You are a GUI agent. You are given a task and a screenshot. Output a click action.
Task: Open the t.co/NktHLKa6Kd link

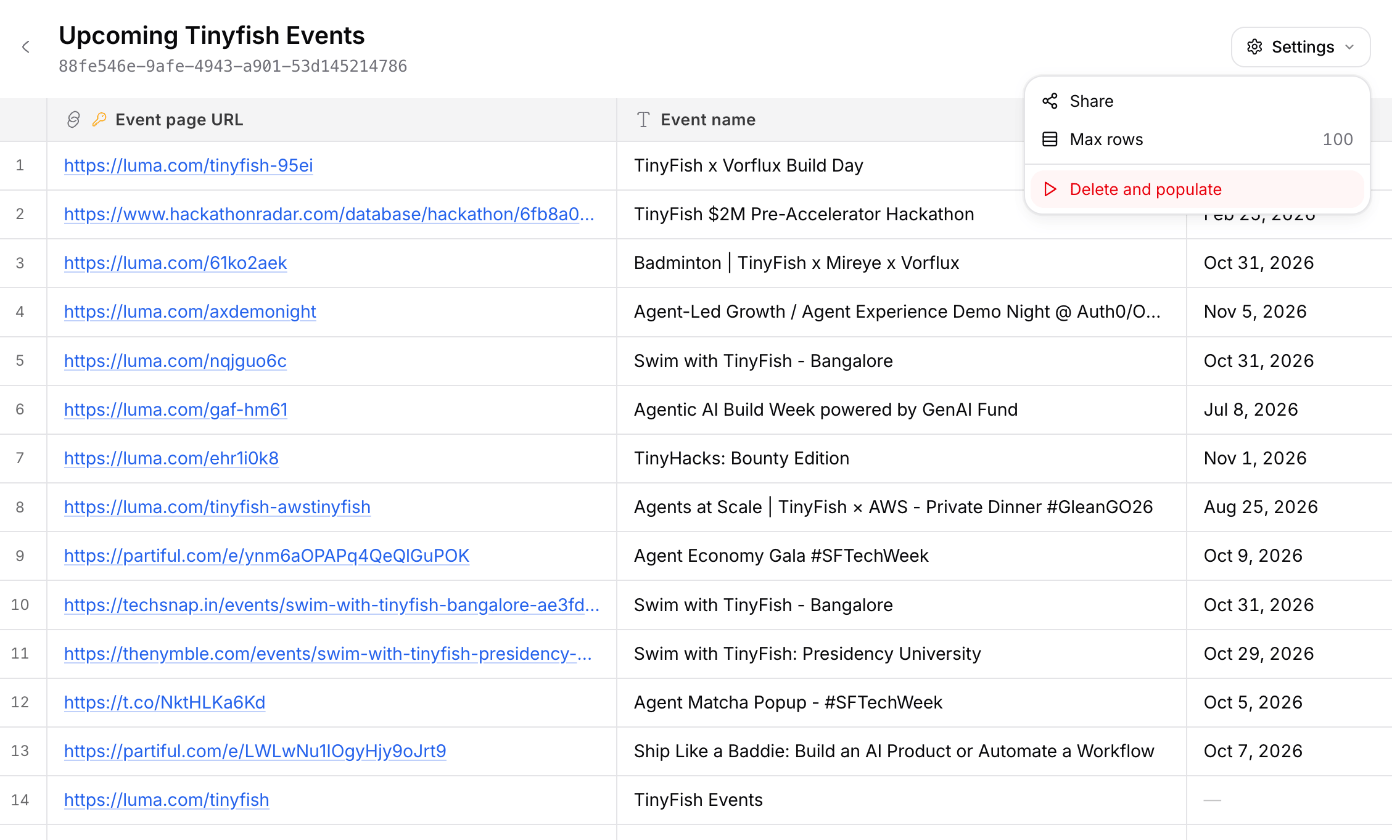click(x=165, y=703)
